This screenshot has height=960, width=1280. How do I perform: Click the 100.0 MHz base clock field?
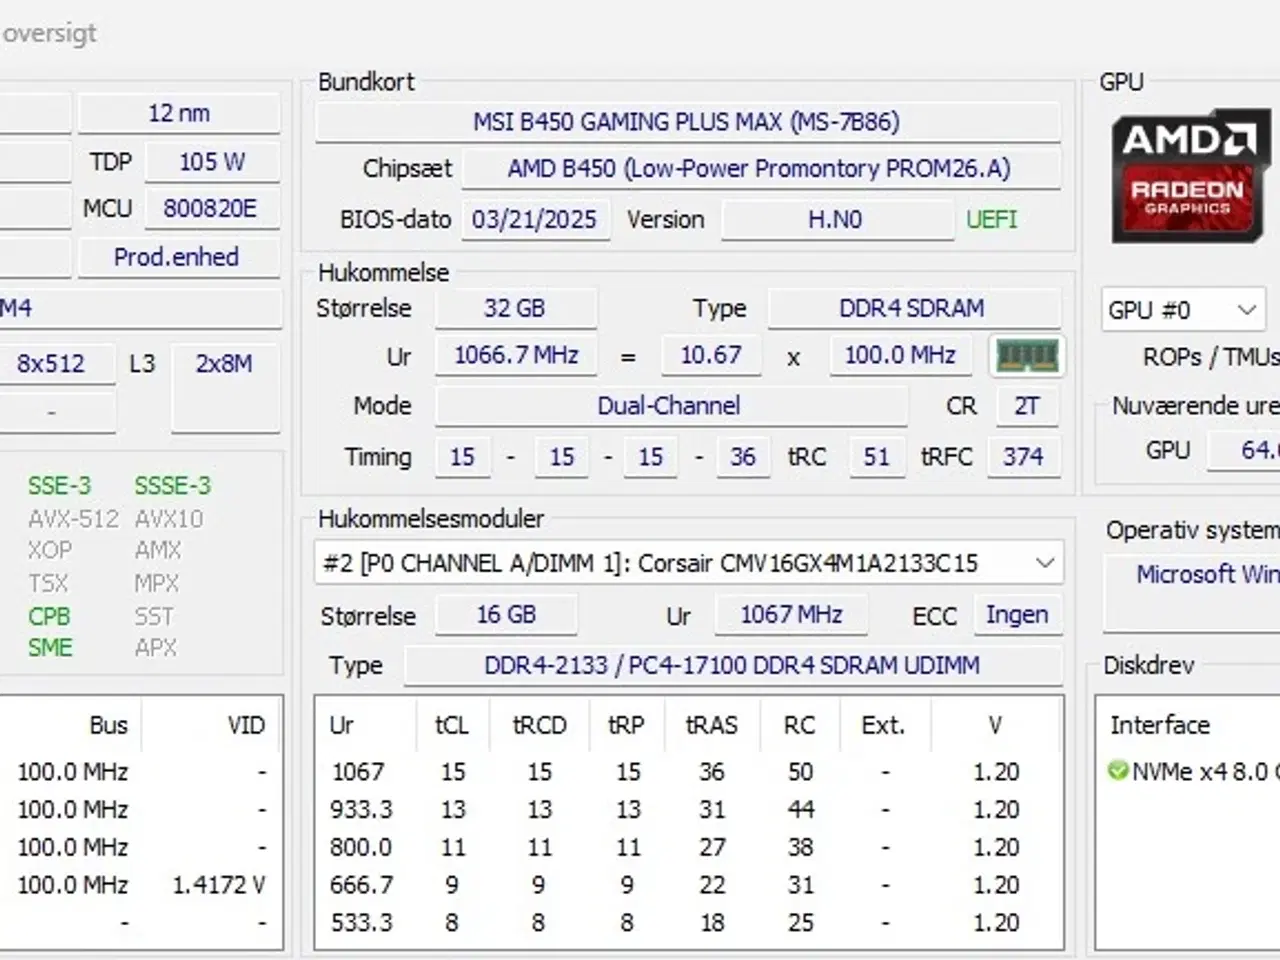[900, 355]
